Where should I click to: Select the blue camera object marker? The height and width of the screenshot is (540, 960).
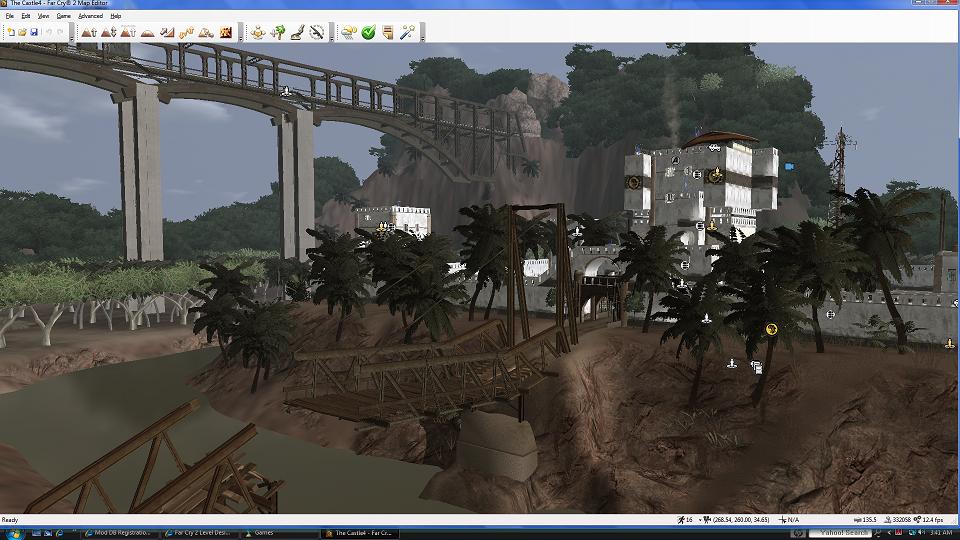click(x=789, y=166)
